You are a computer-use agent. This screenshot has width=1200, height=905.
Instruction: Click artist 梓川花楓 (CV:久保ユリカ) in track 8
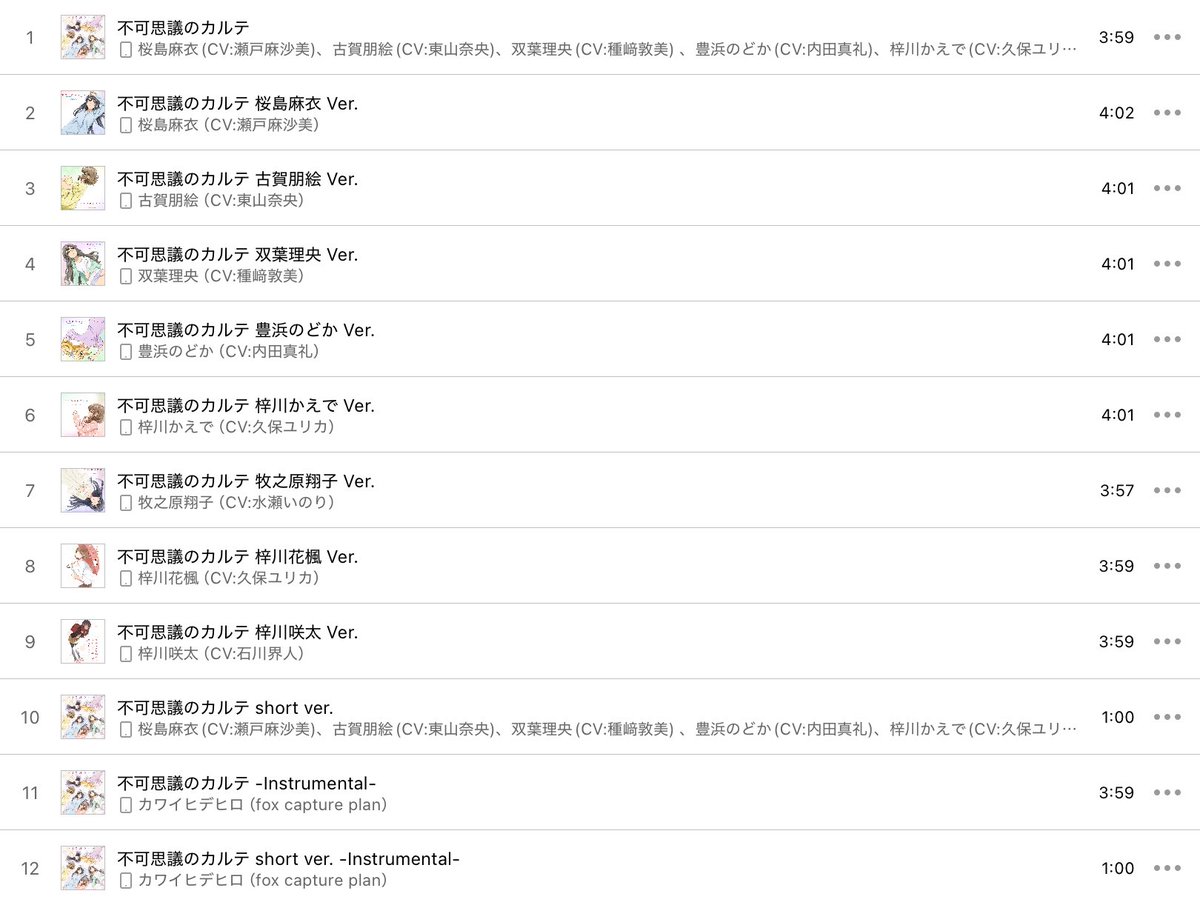click(x=227, y=578)
